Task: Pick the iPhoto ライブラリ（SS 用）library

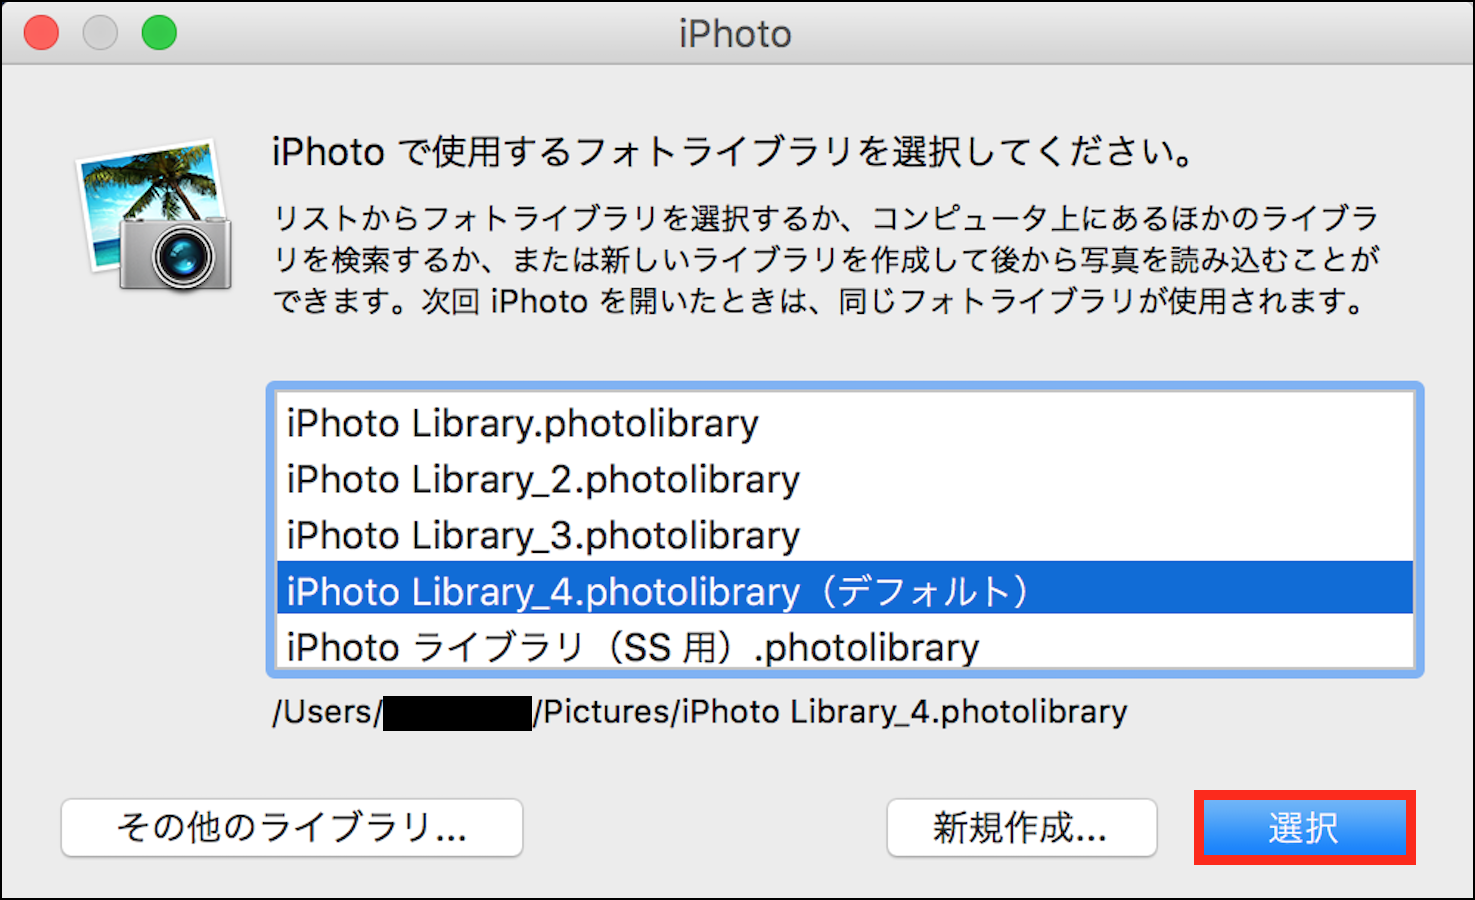Action: (x=632, y=648)
